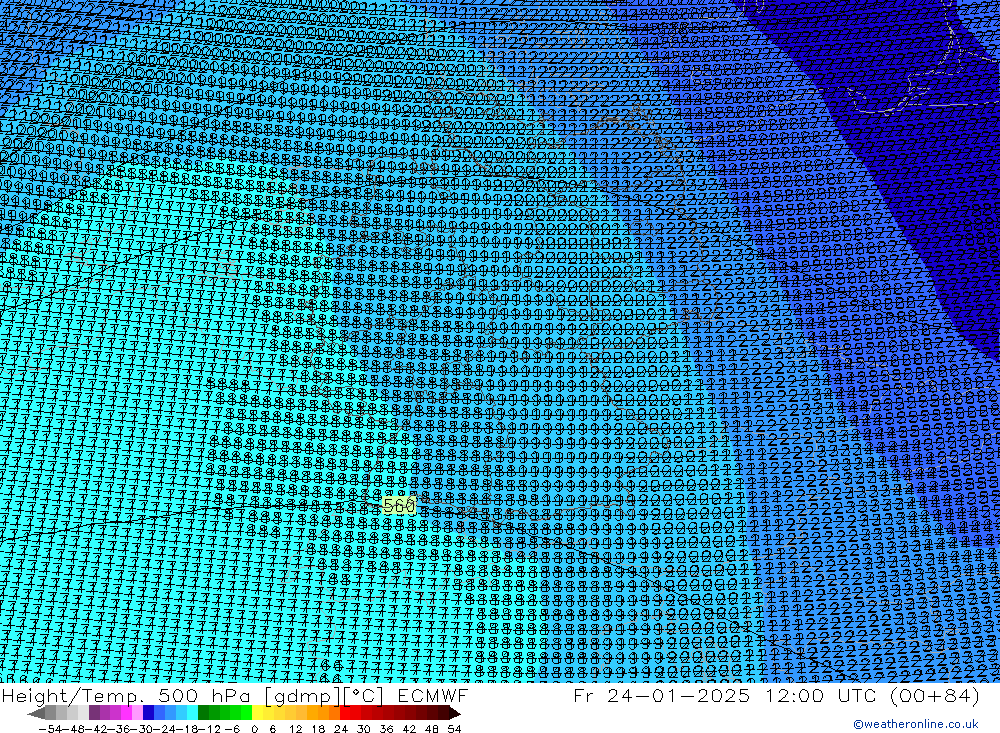Pick the bright red legend swatch at 24

(345, 713)
